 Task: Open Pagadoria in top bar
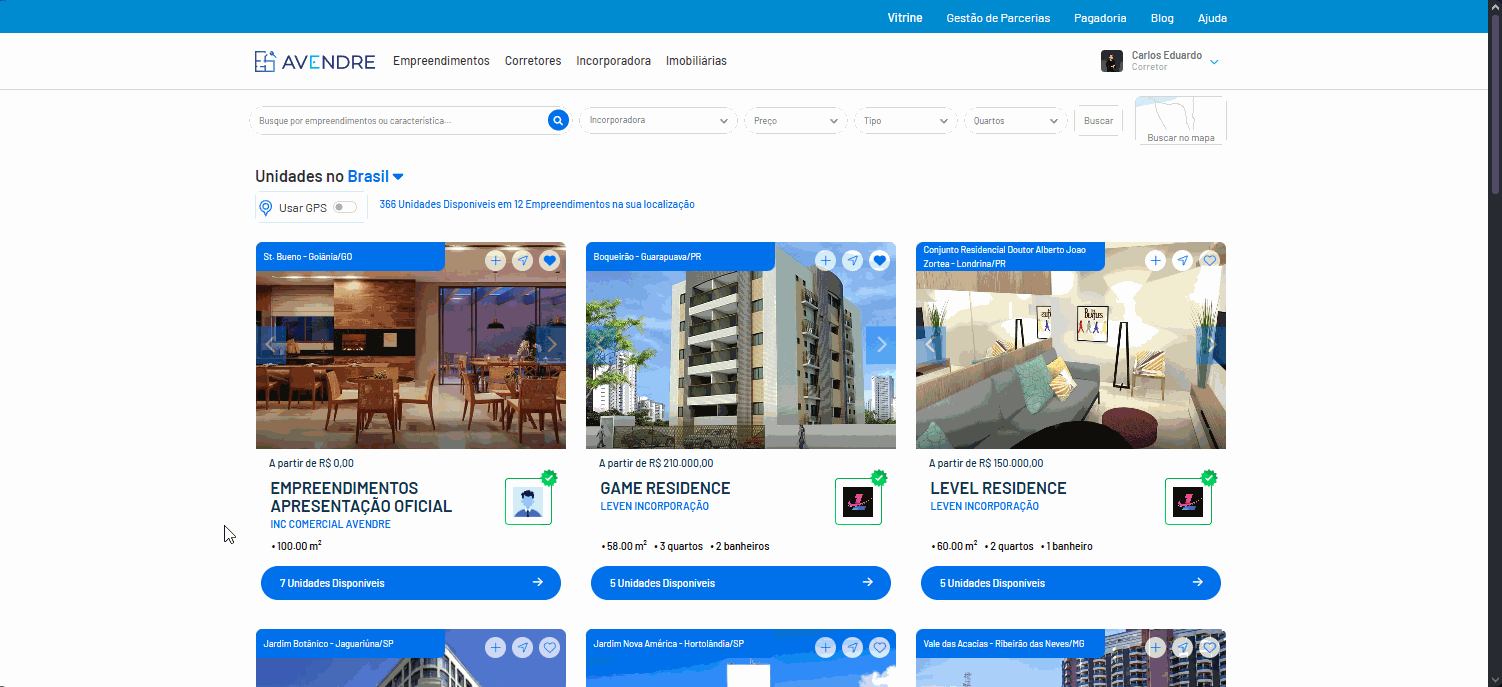(x=1100, y=18)
